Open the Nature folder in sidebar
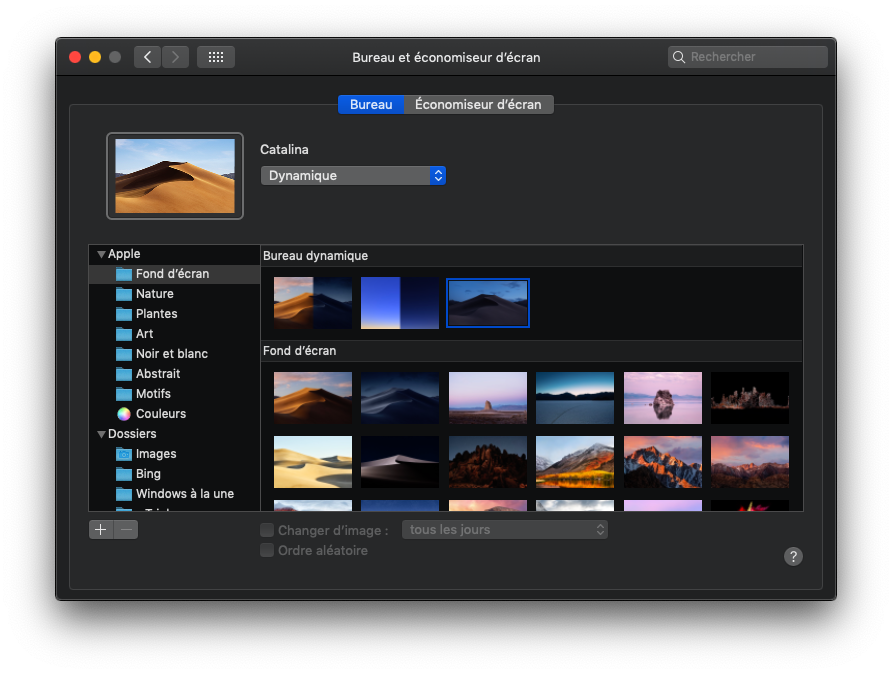 [x=154, y=294]
